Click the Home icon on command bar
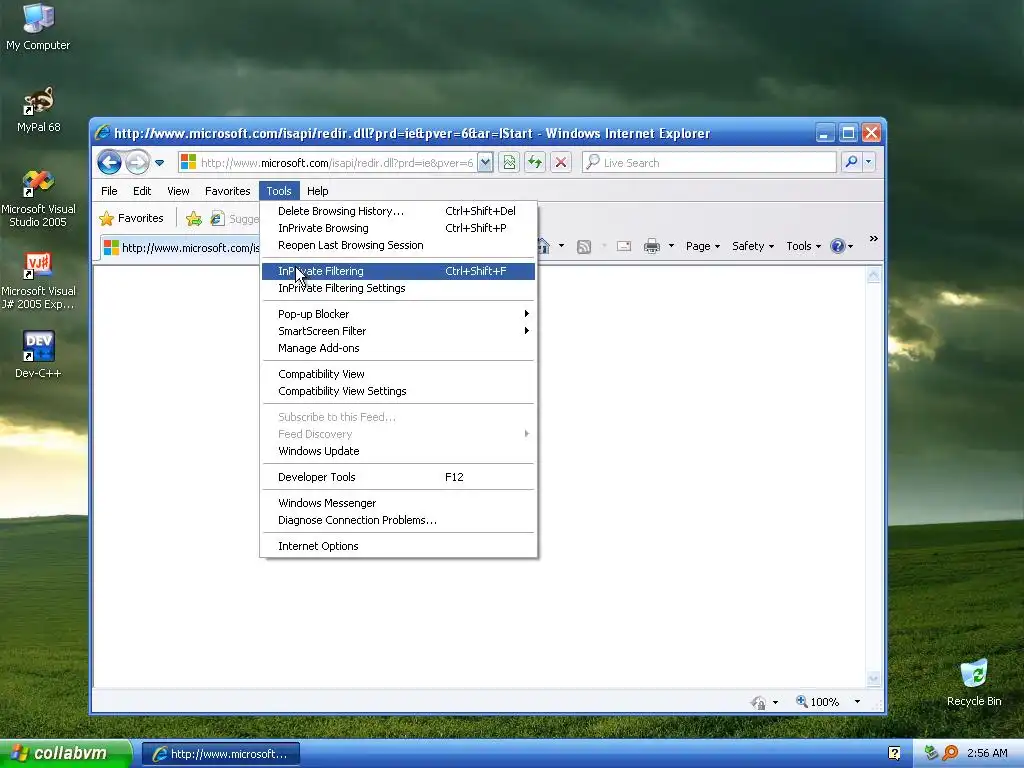1024x768 pixels. [x=543, y=246]
